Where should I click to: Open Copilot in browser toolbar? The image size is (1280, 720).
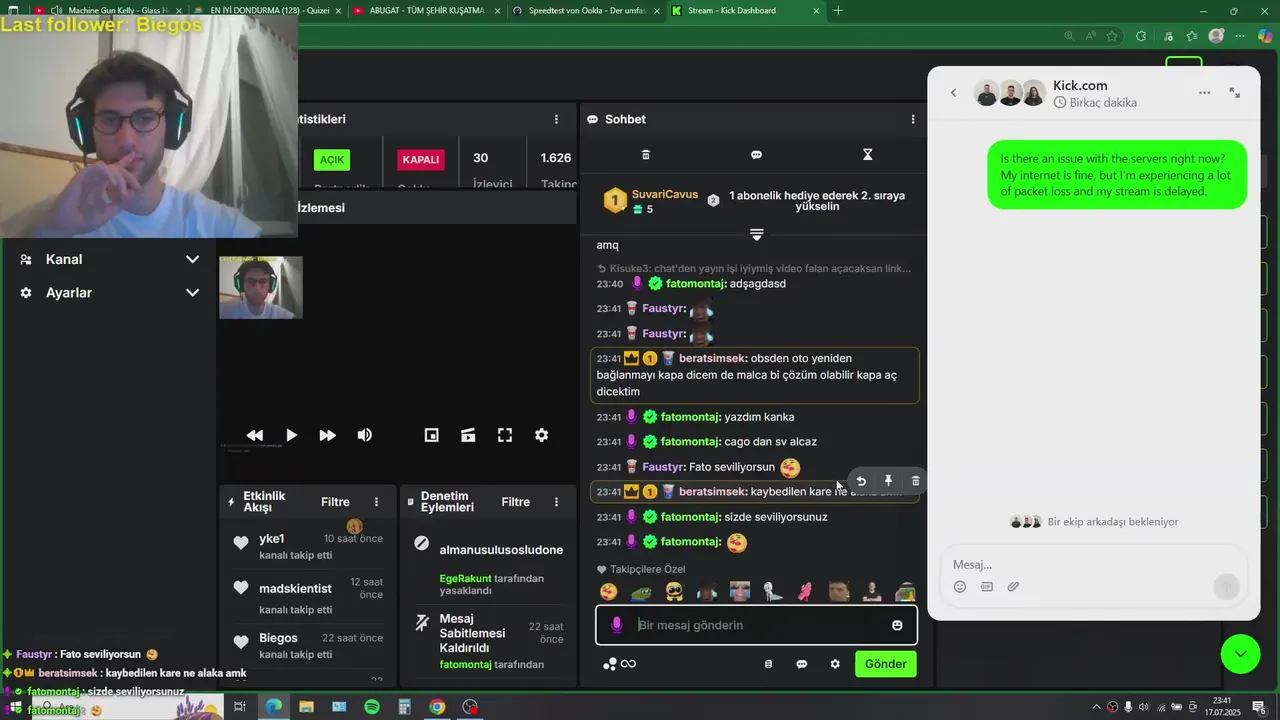pos(1264,36)
